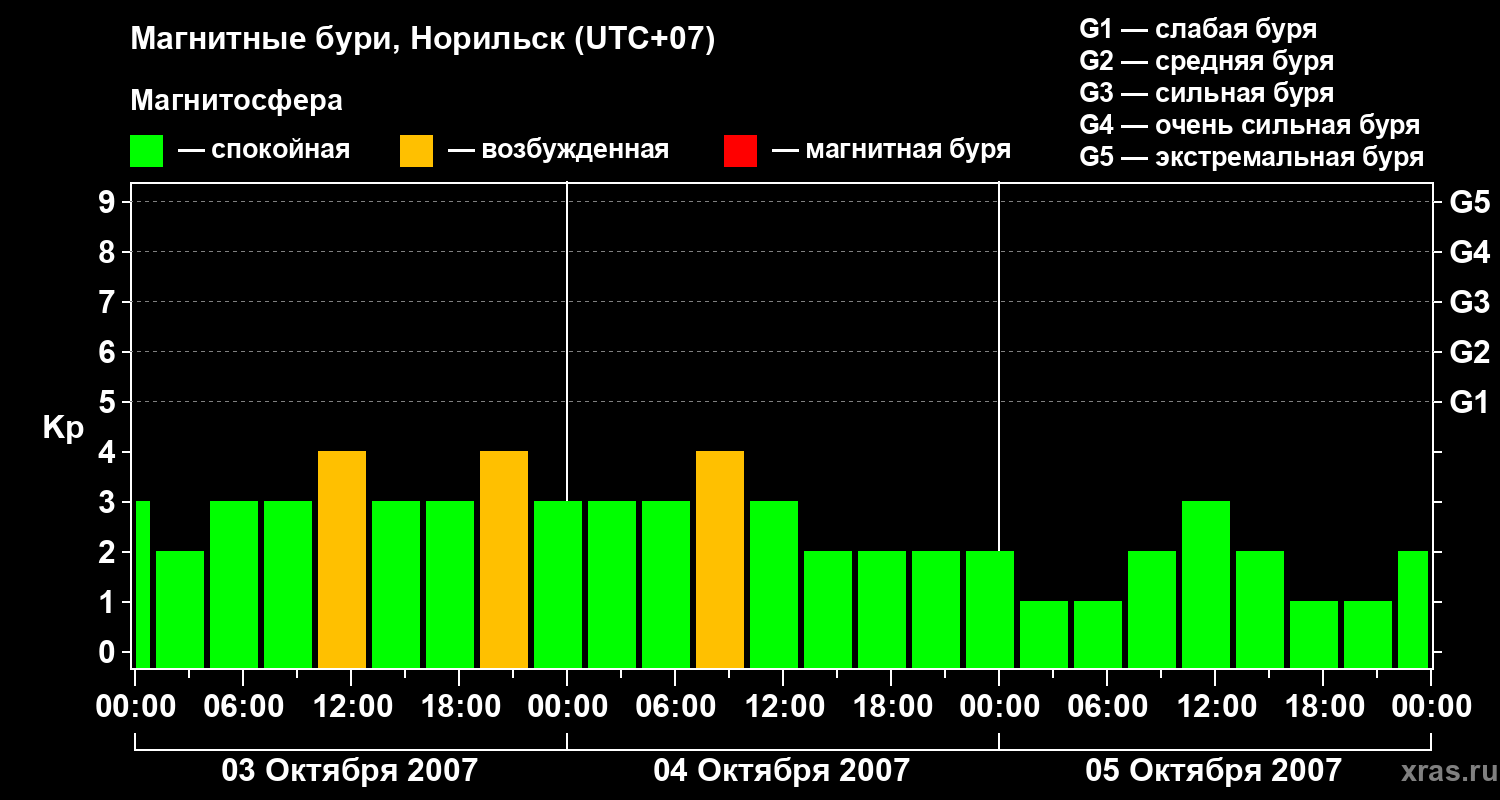Click the 'Магнитосфера' heading
1500x800 pixels.
tap(237, 101)
